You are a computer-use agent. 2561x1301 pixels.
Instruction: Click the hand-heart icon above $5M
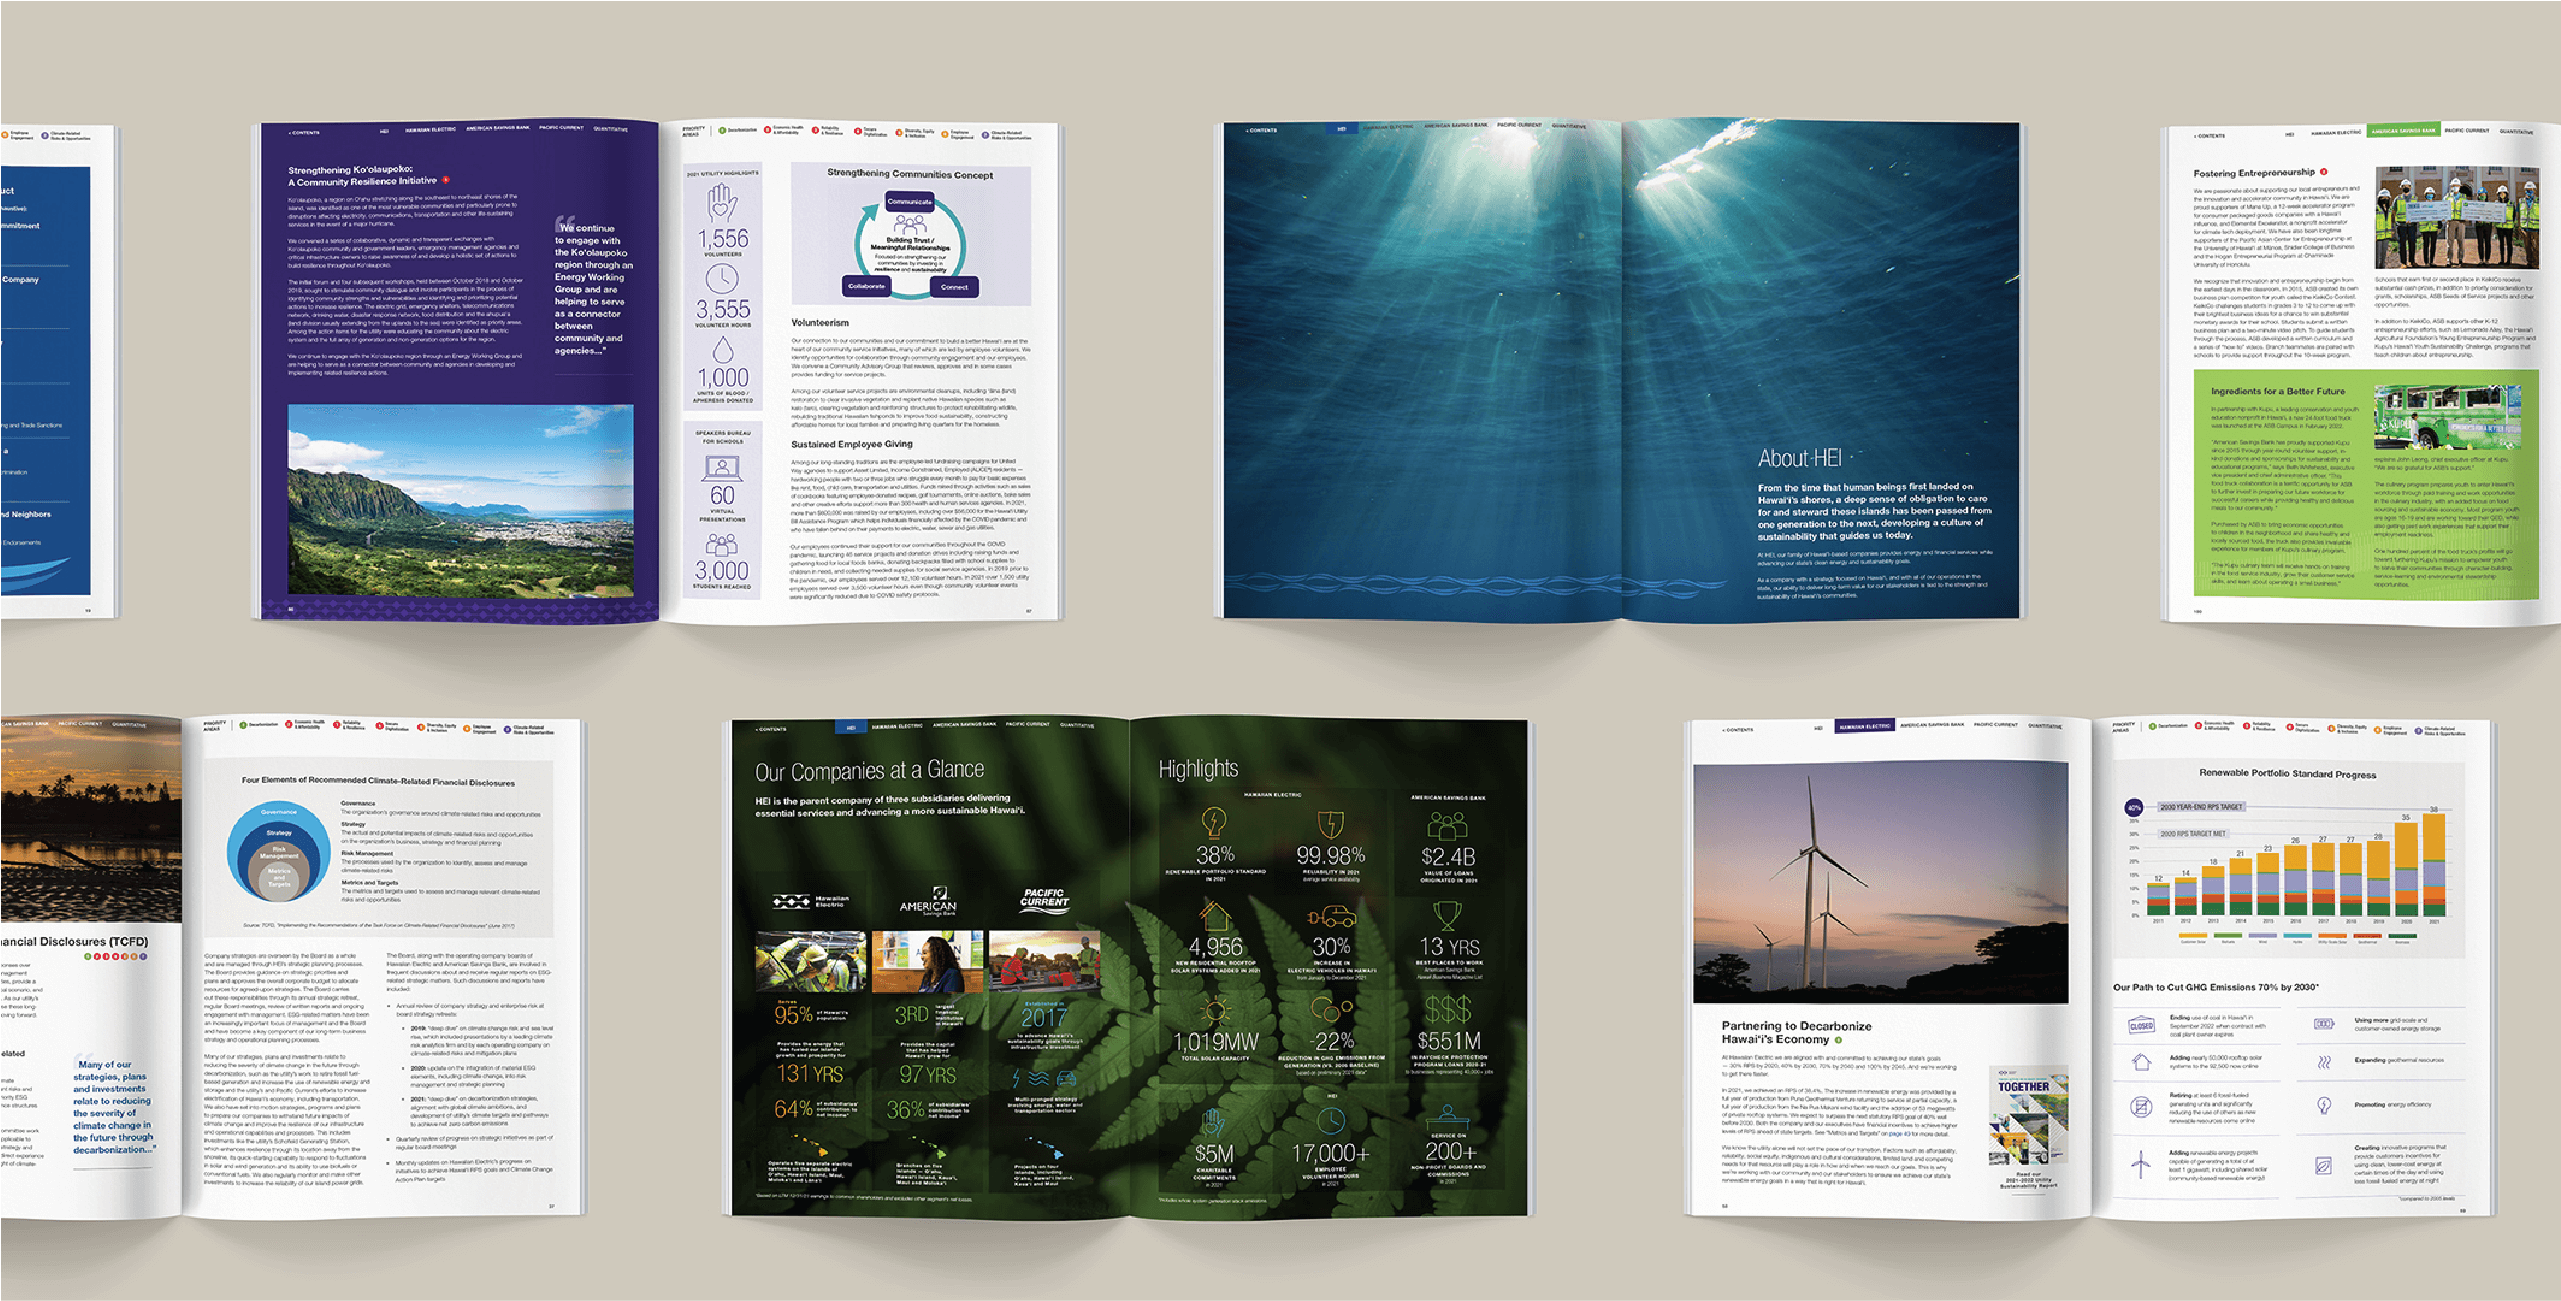pos(1213,1121)
